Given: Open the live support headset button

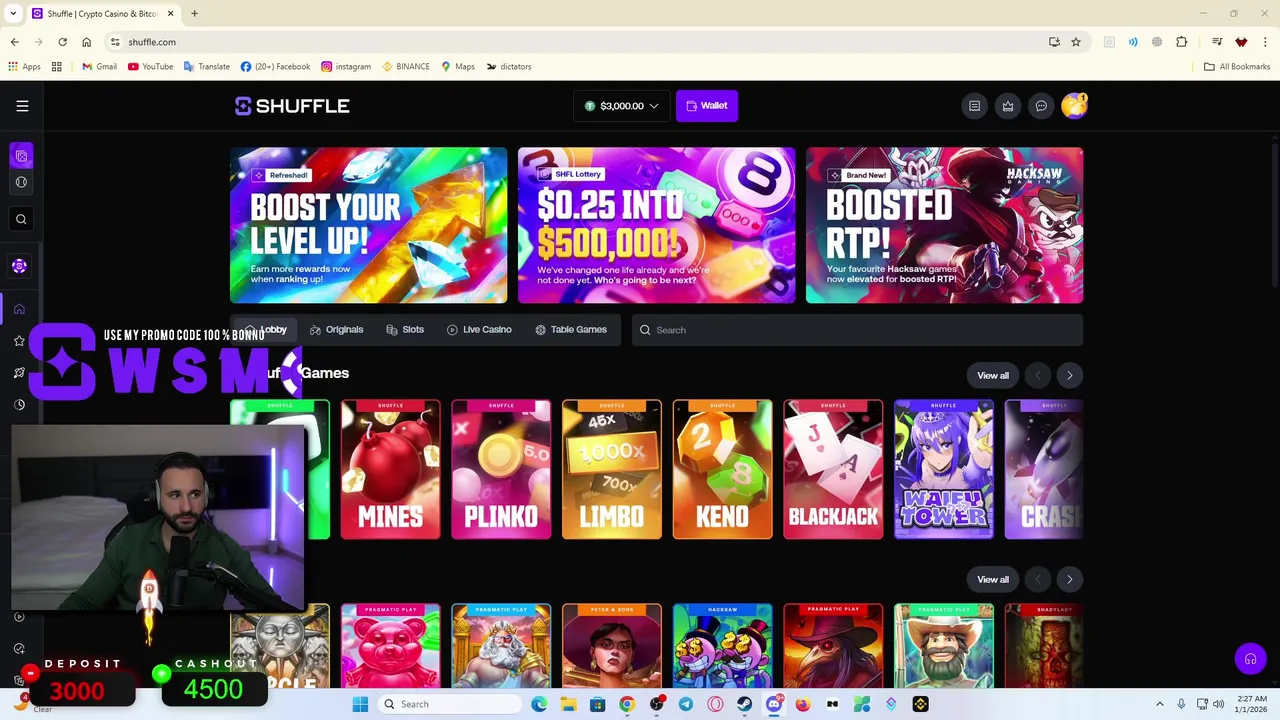Looking at the screenshot, I should pos(1250,658).
